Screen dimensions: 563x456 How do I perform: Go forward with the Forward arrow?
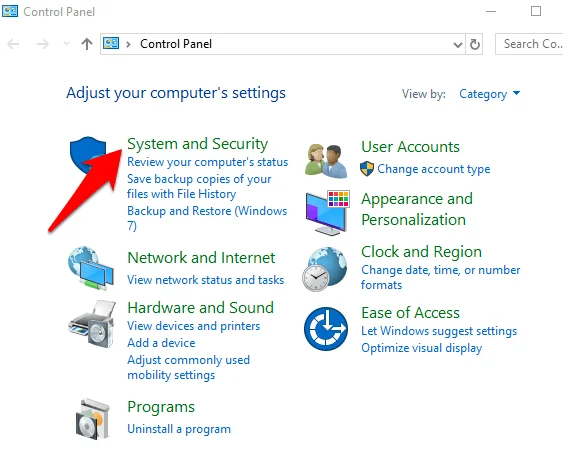tap(43, 44)
